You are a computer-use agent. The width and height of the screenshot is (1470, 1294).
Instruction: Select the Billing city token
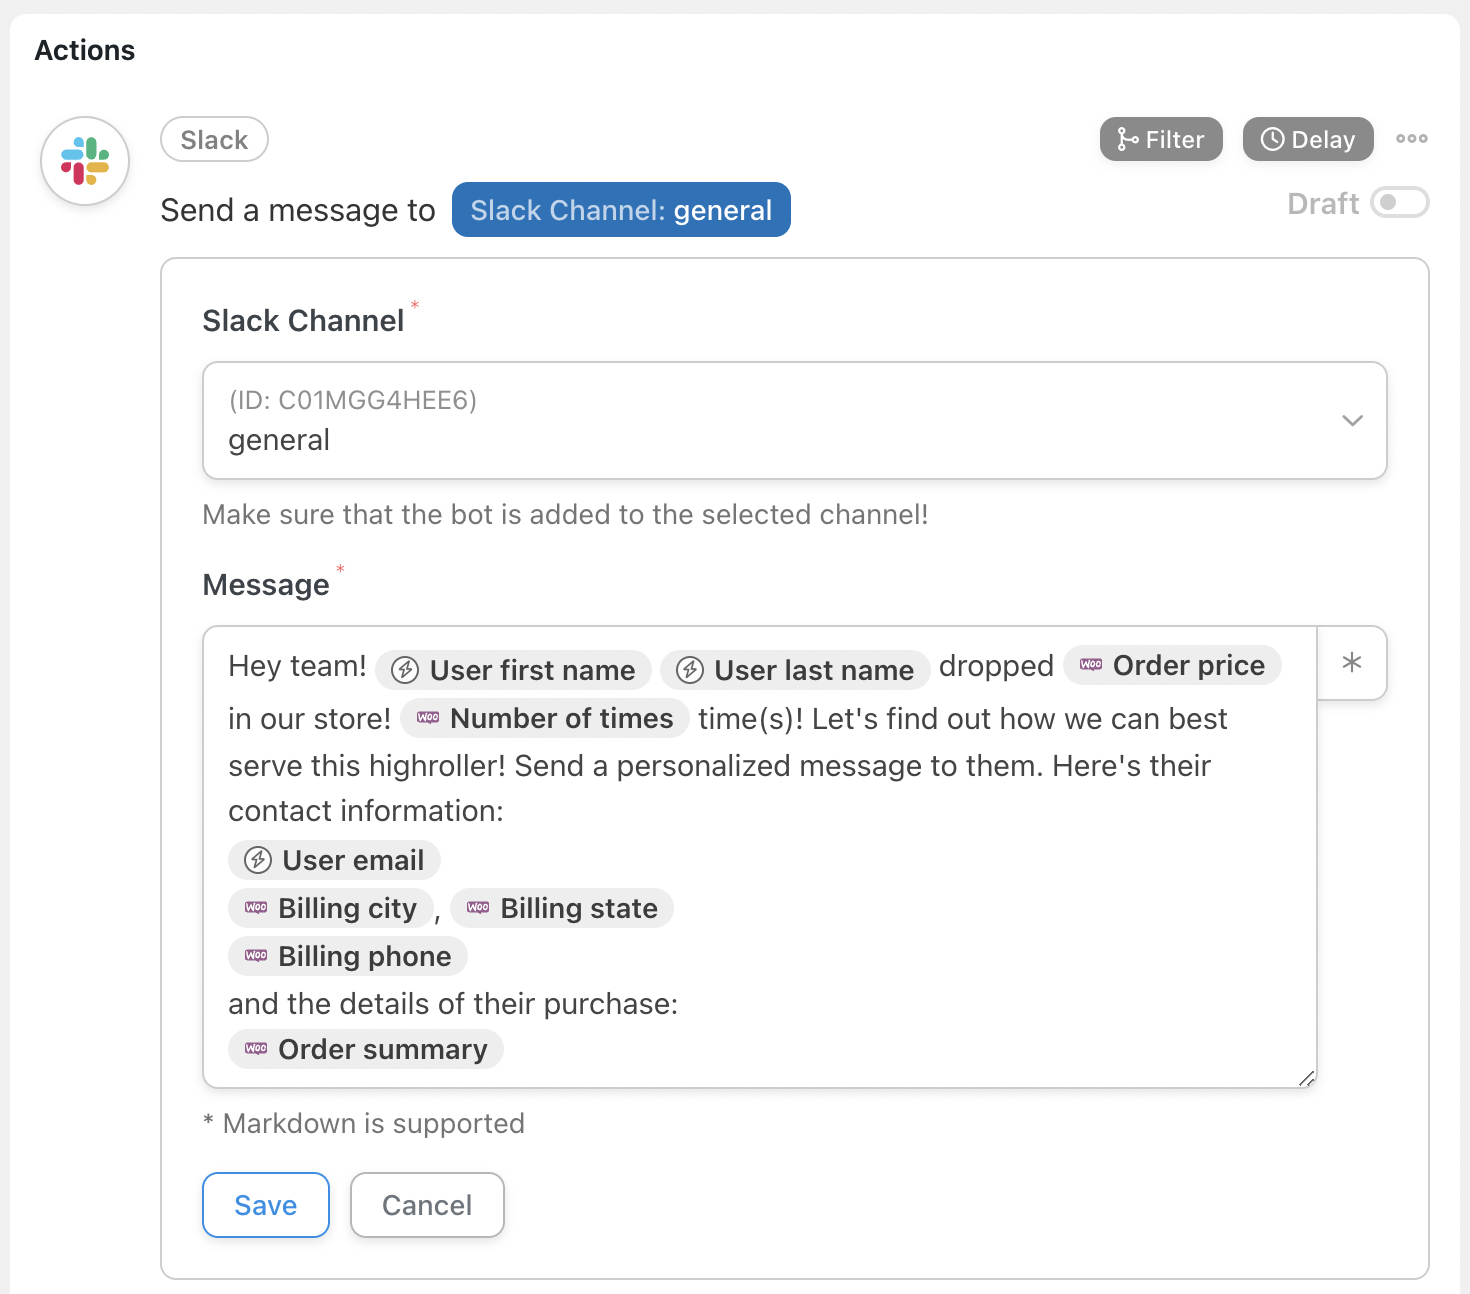[x=331, y=908]
